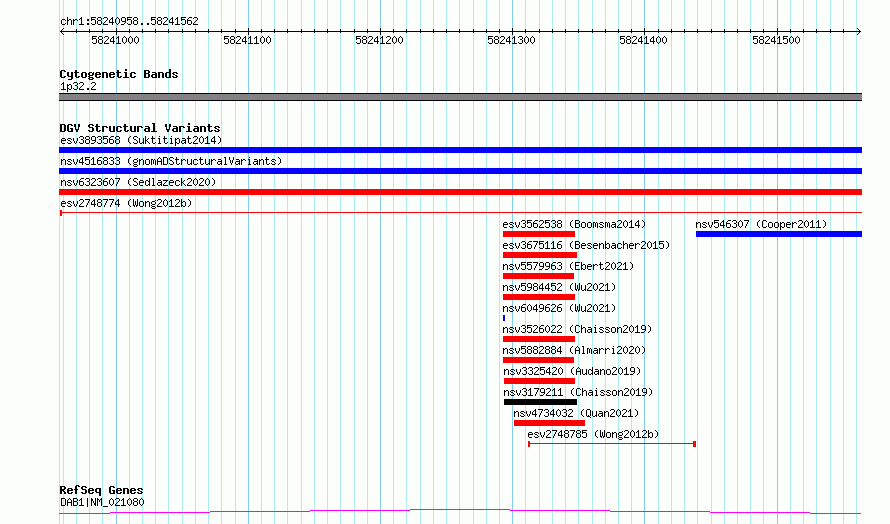The width and height of the screenshot is (890, 524).
Task: Click the thin red line of esv2748774
Action: point(460,213)
